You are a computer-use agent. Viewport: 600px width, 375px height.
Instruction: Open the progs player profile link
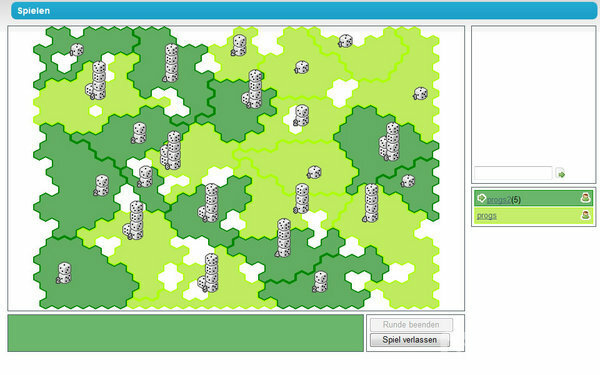coord(487,216)
